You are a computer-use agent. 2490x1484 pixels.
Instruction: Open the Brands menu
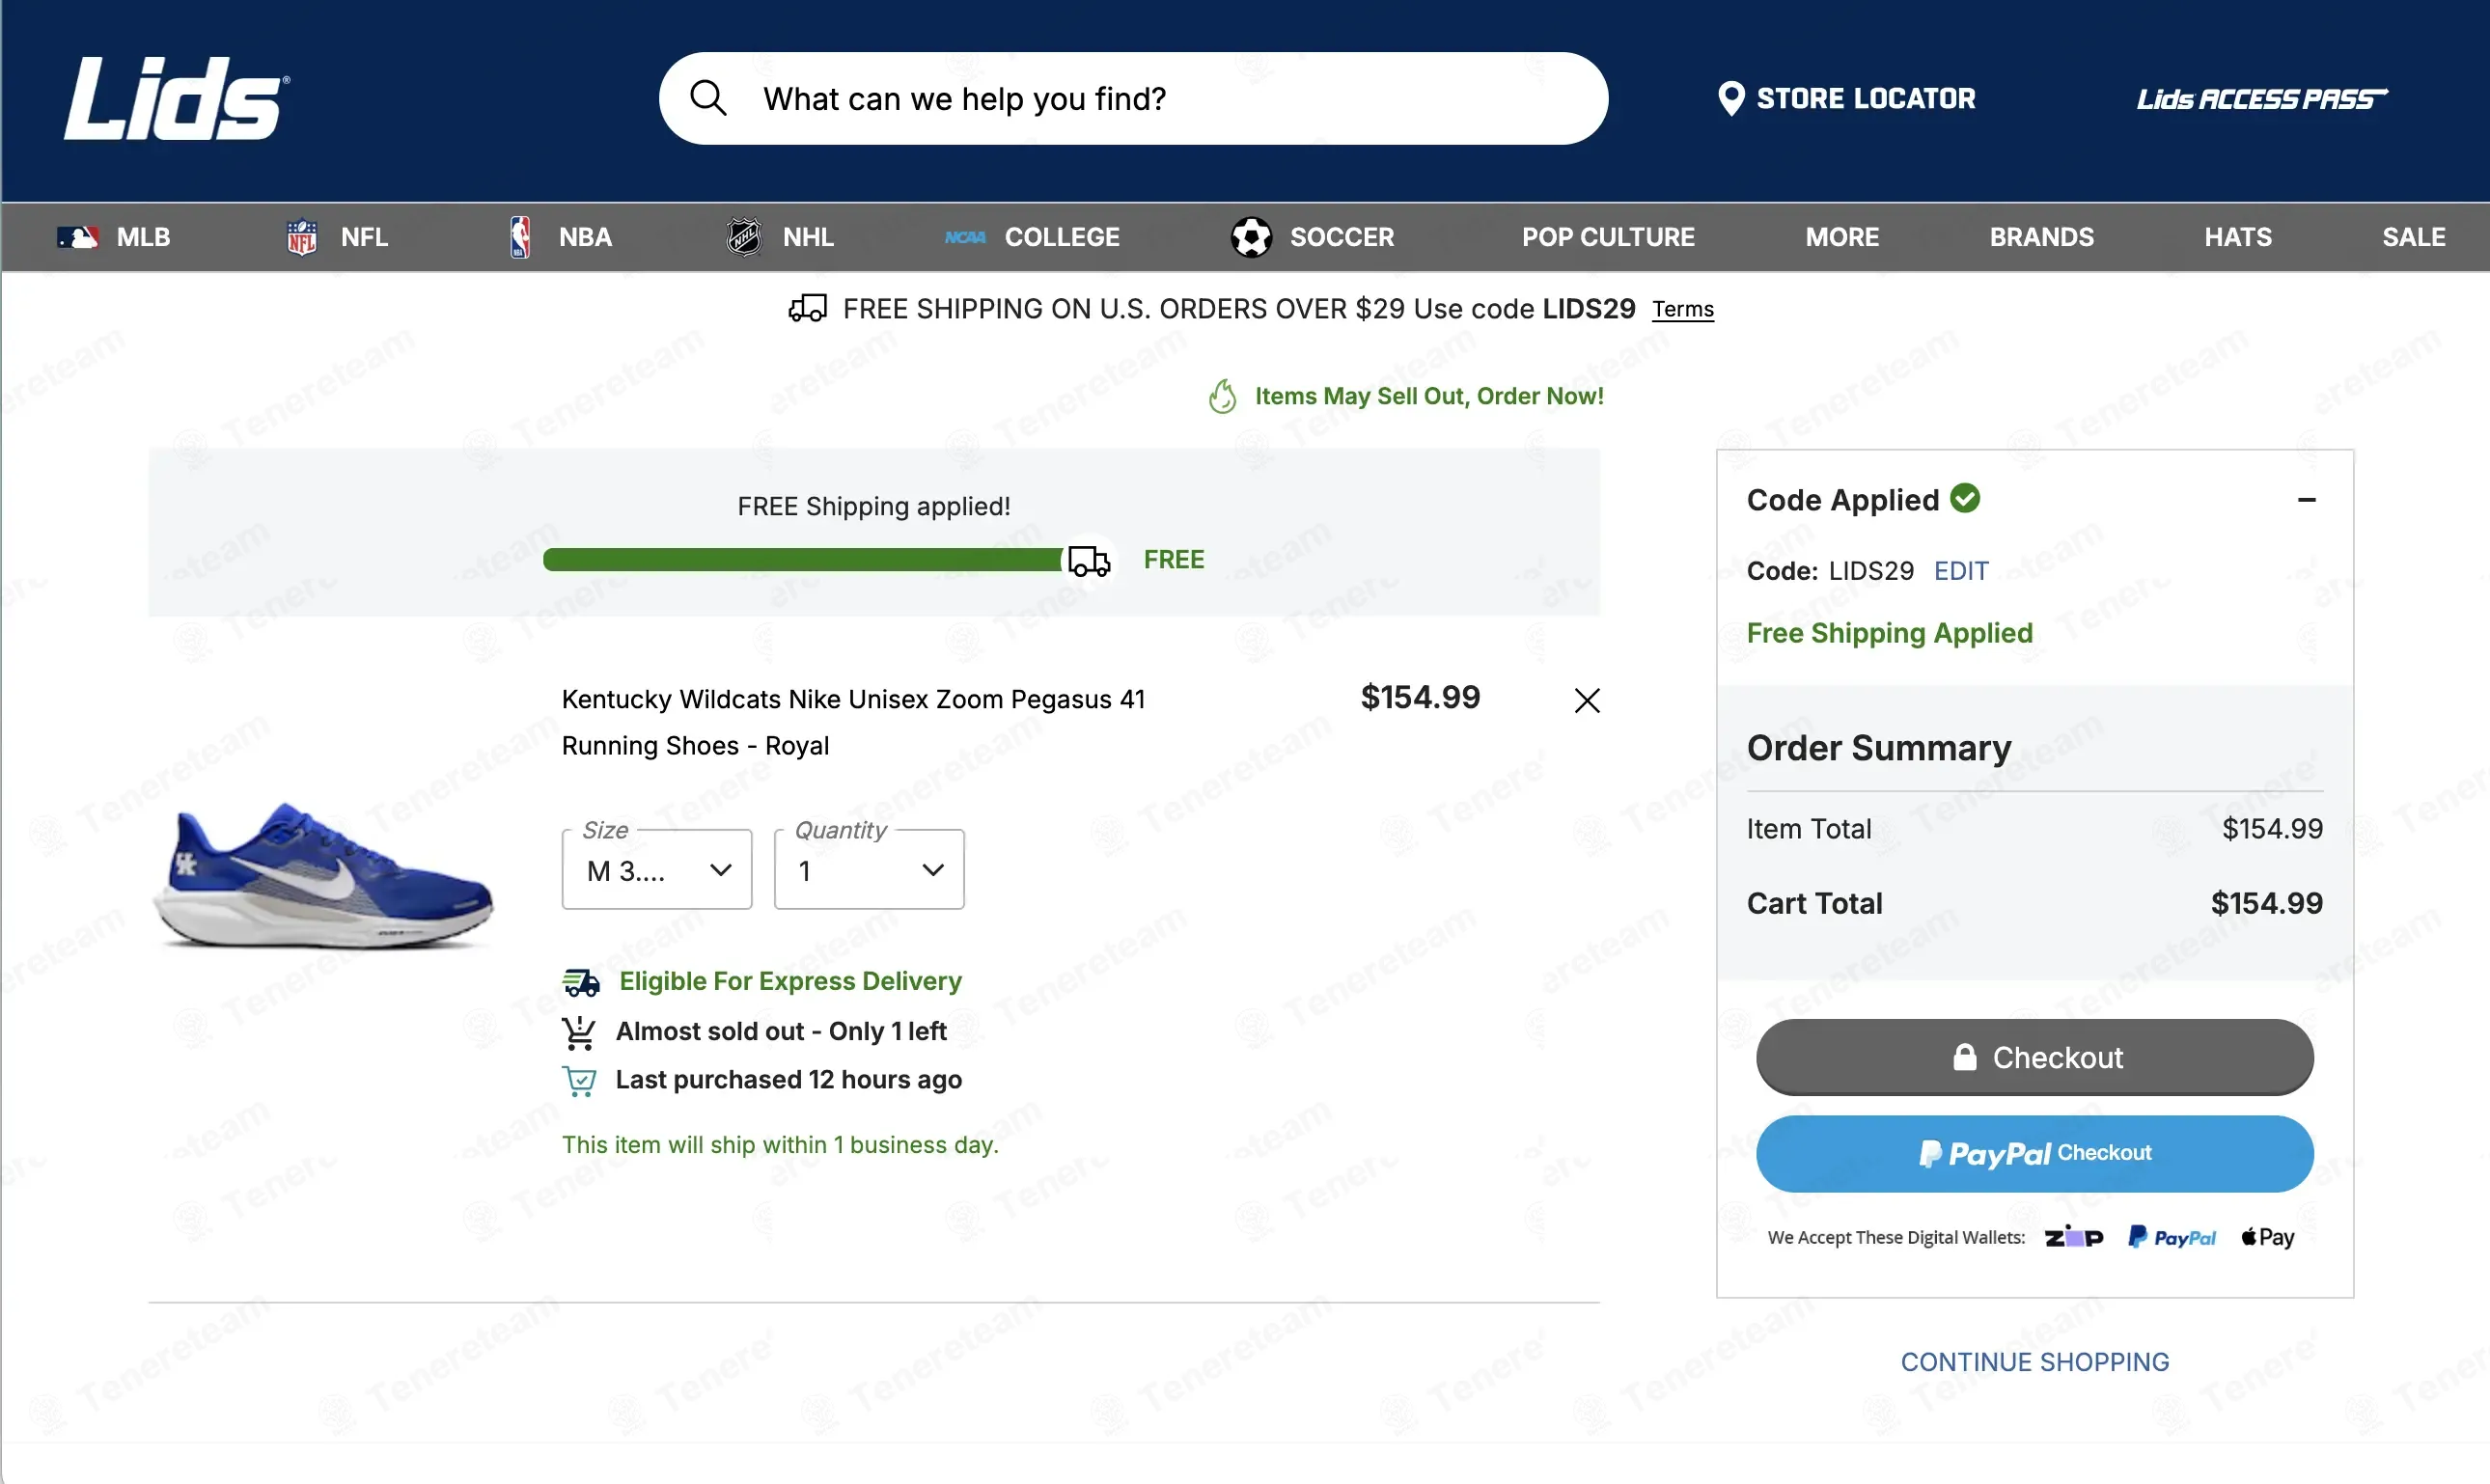tap(2041, 237)
